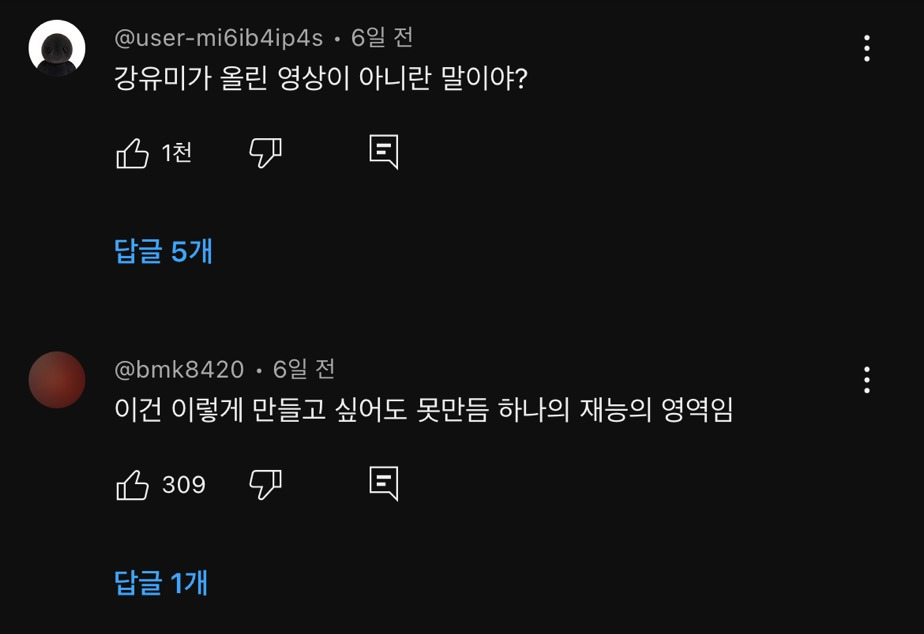
Task: Open the red avatar of @bmk8420
Action: (x=57, y=380)
